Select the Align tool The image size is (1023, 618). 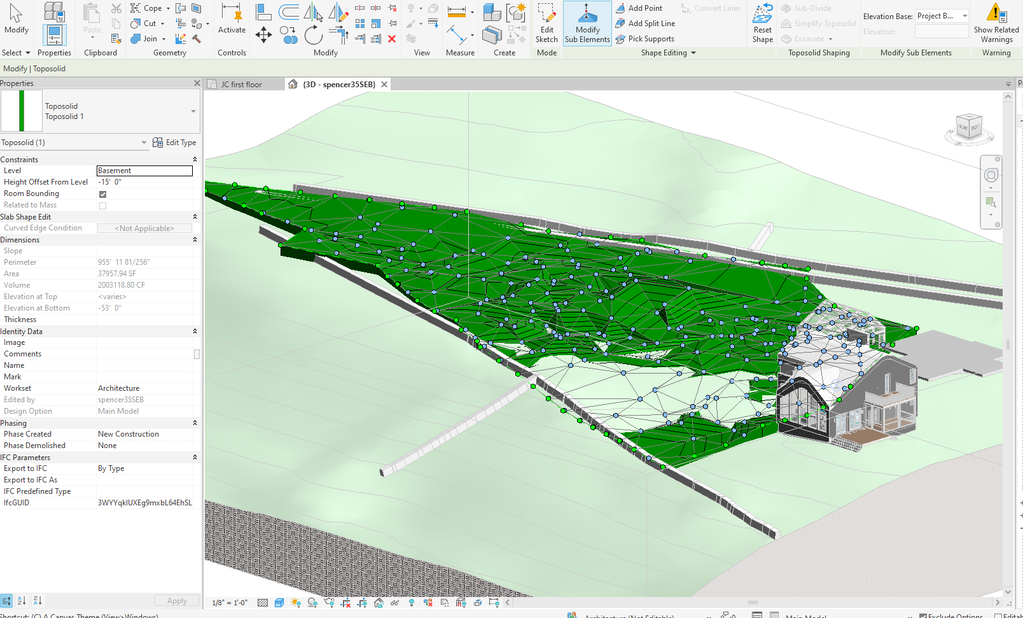point(264,12)
